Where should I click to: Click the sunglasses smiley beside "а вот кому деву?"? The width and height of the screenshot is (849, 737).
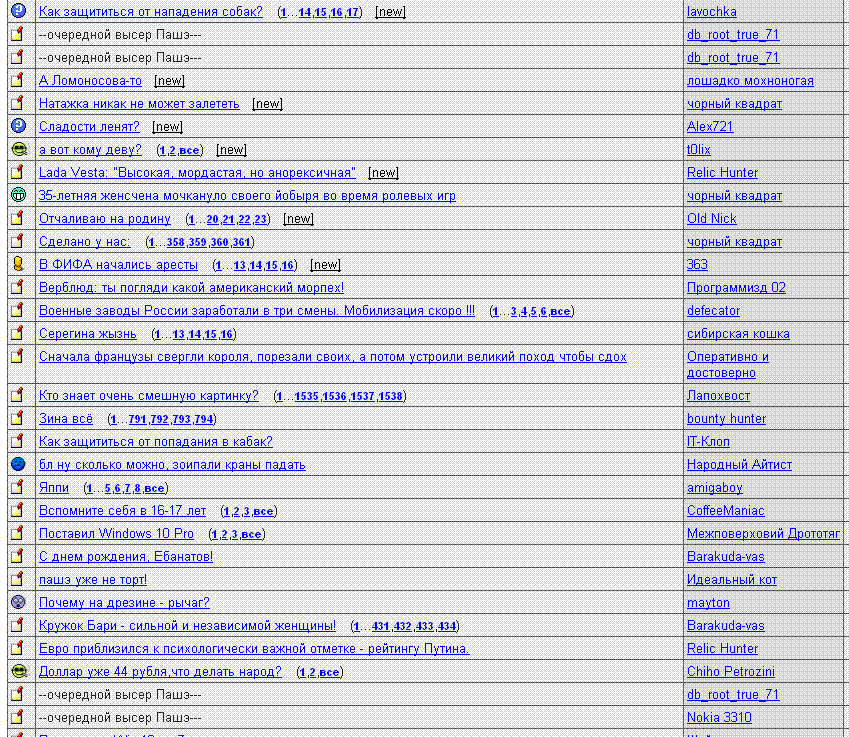tap(17, 149)
